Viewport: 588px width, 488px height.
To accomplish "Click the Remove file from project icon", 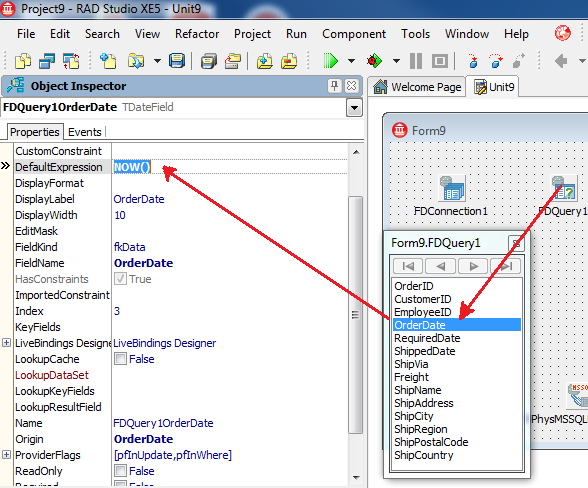I will click(289, 61).
